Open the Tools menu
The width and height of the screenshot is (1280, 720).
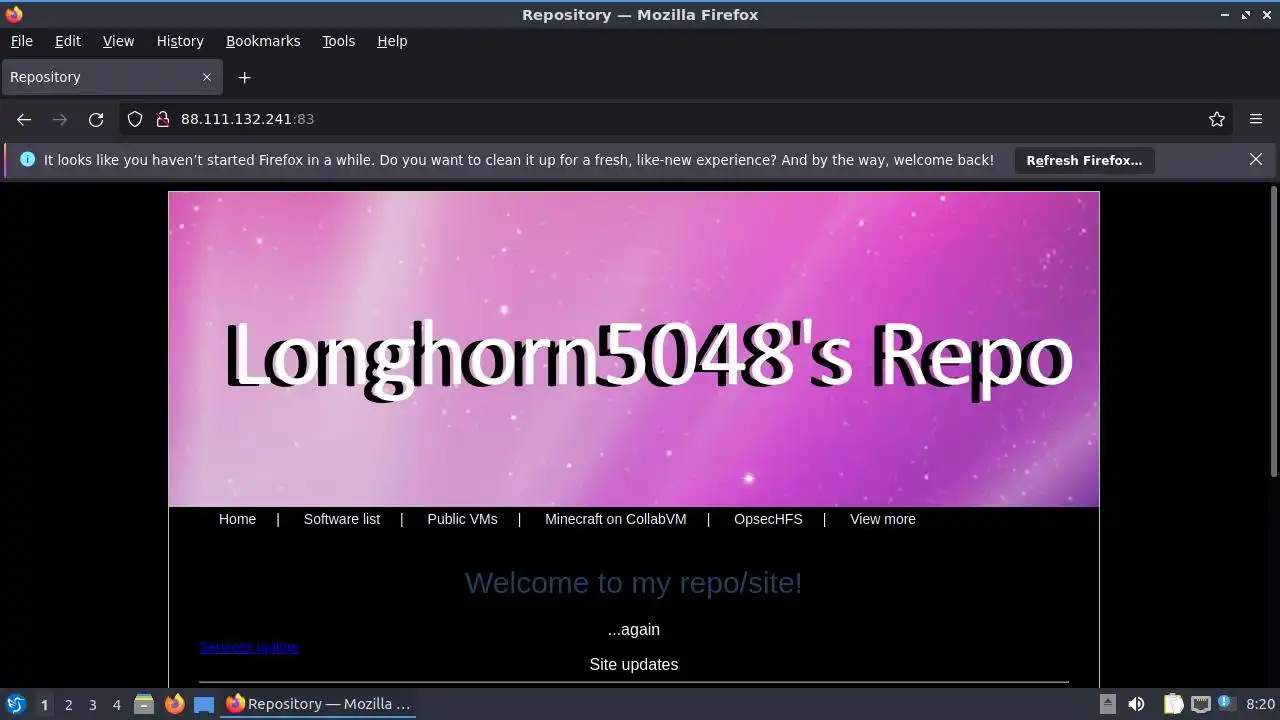[x=338, y=41]
